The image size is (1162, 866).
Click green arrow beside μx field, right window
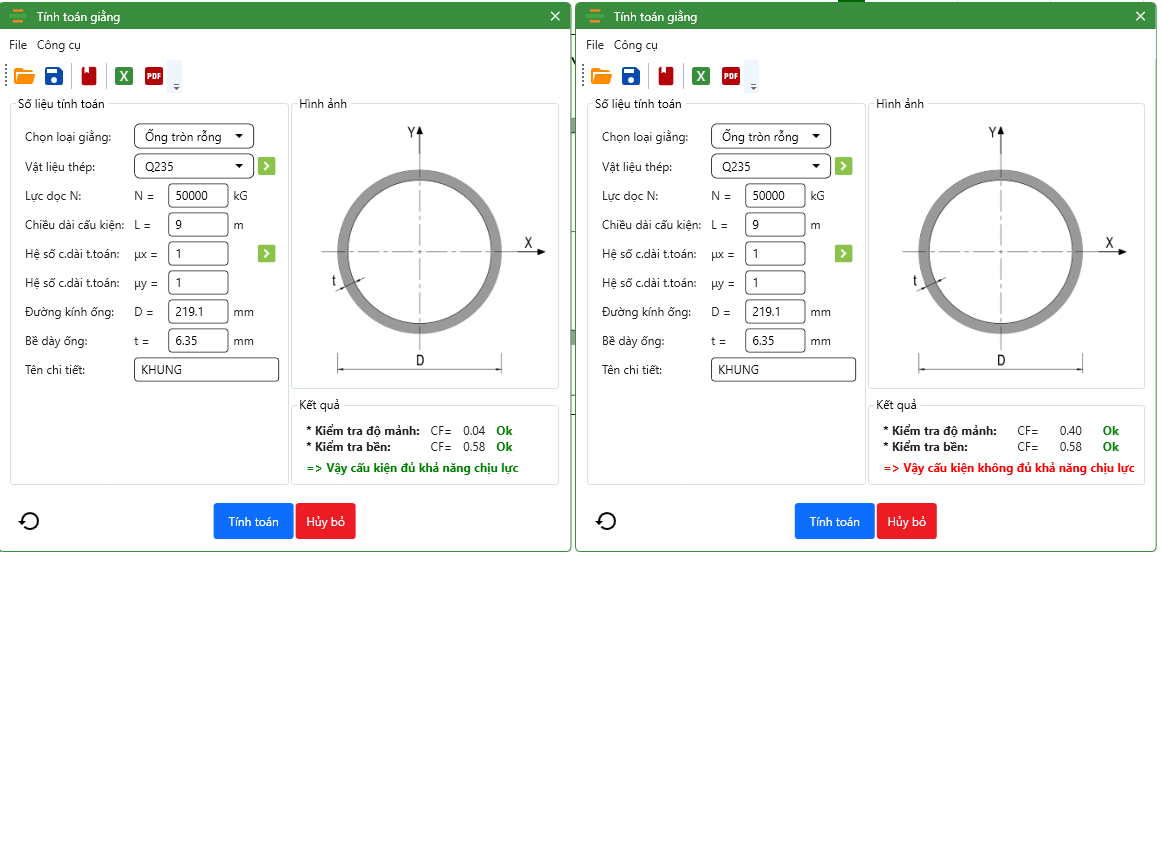click(843, 254)
